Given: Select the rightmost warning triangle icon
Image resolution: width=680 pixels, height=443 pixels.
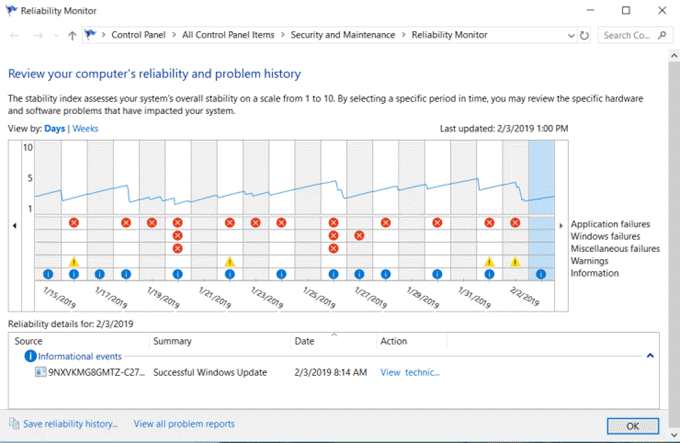Looking at the screenshot, I should (515, 262).
